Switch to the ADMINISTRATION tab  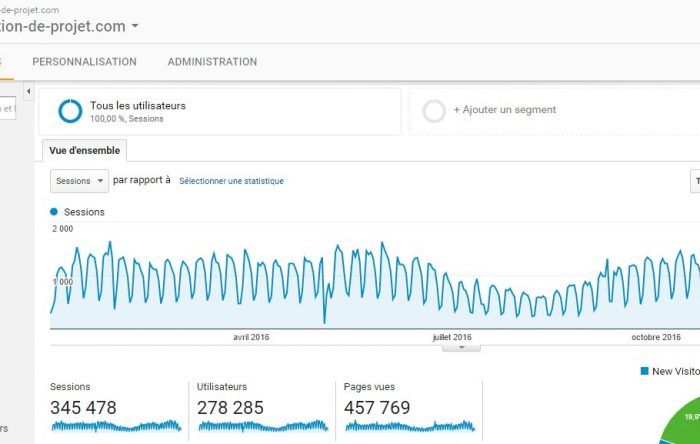212,62
